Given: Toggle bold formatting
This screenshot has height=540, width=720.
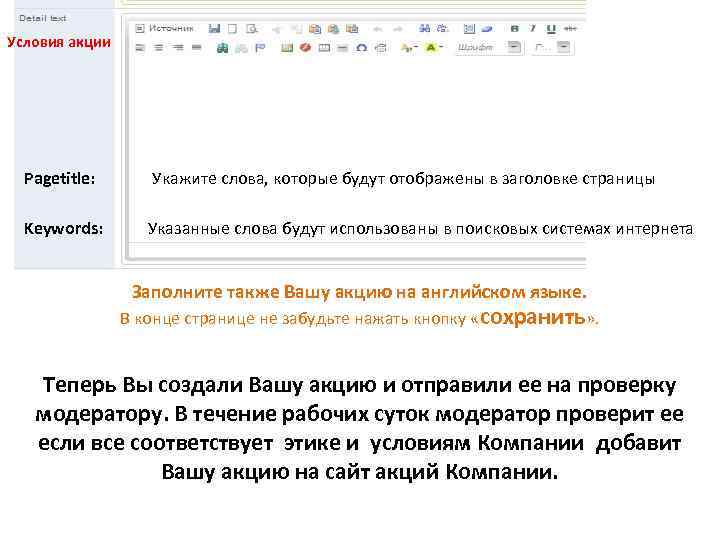Looking at the screenshot, I should 514,28.
